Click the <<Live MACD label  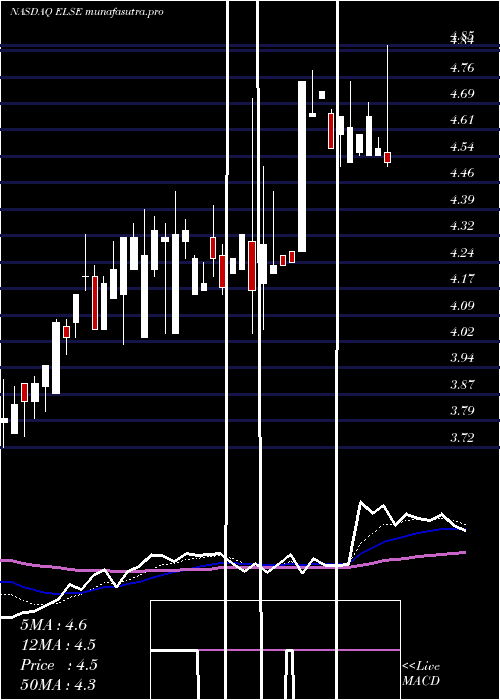421,674
